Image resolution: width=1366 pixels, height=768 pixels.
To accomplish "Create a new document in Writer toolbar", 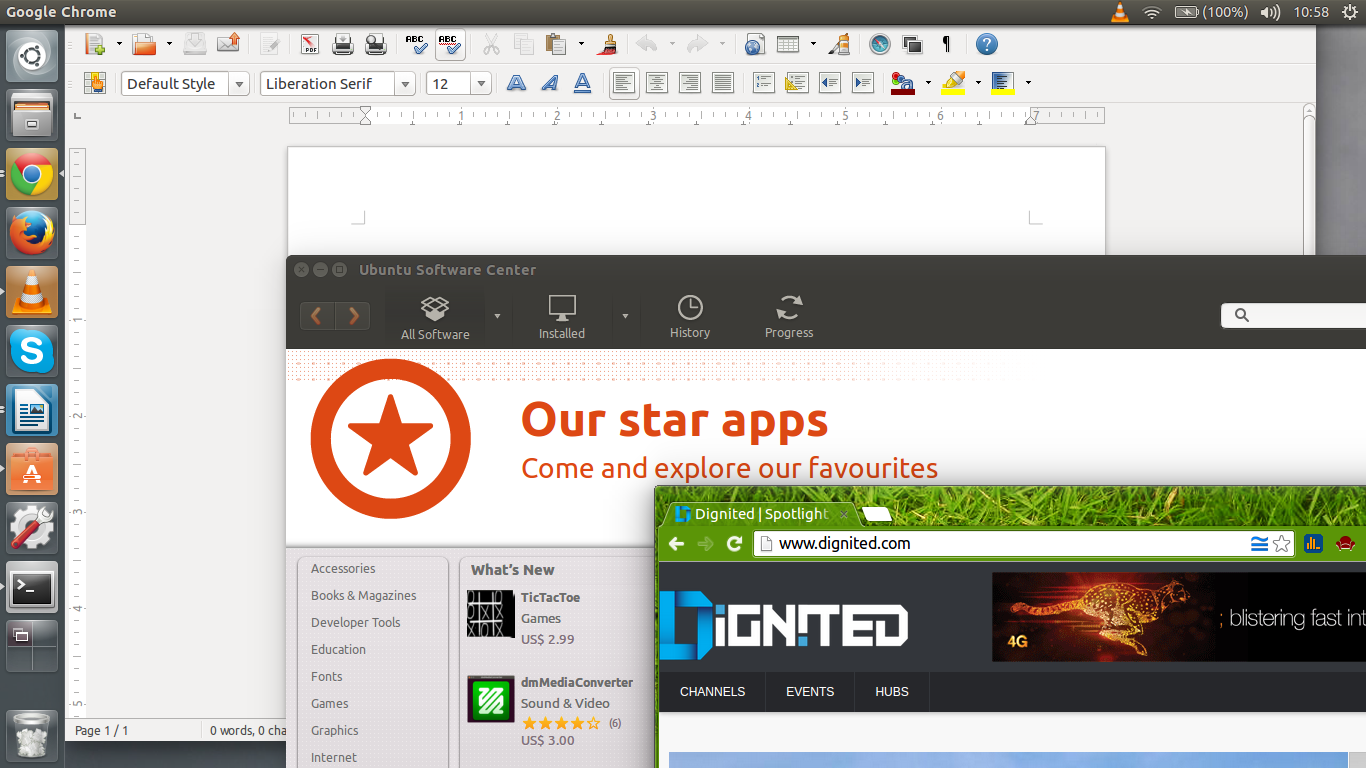I will 95,44.
